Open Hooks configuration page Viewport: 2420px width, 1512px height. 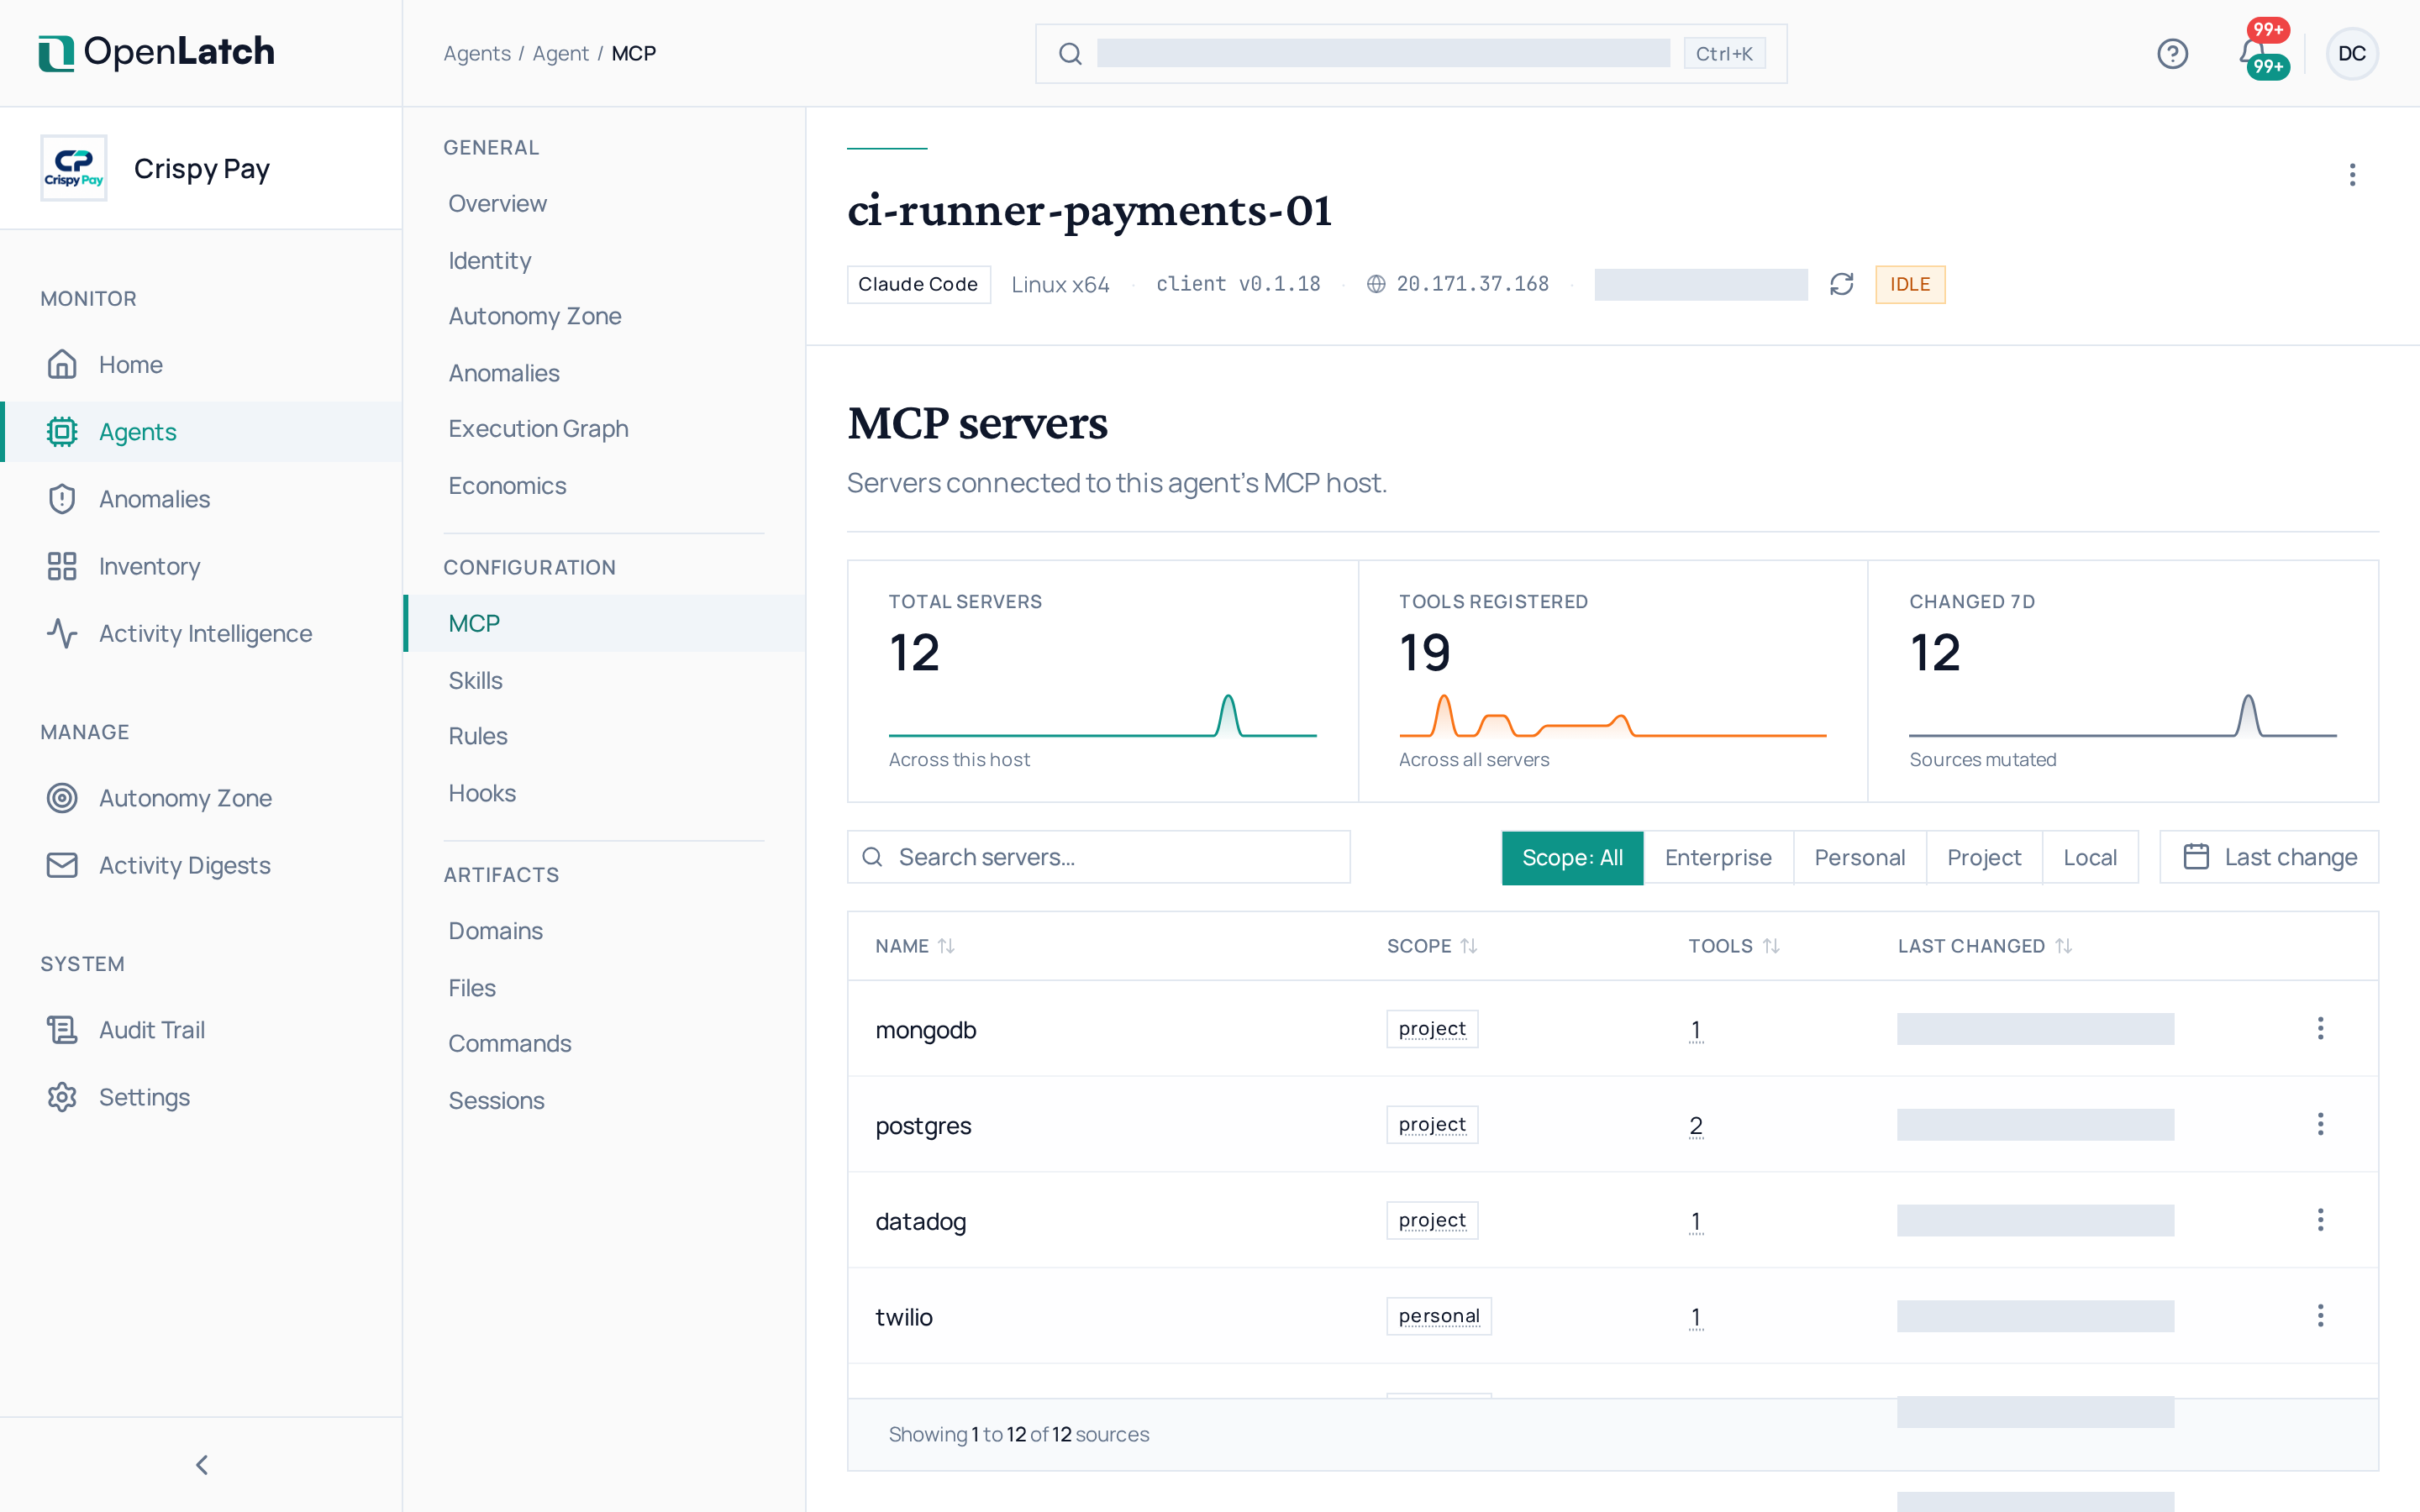tap(604, 793)
